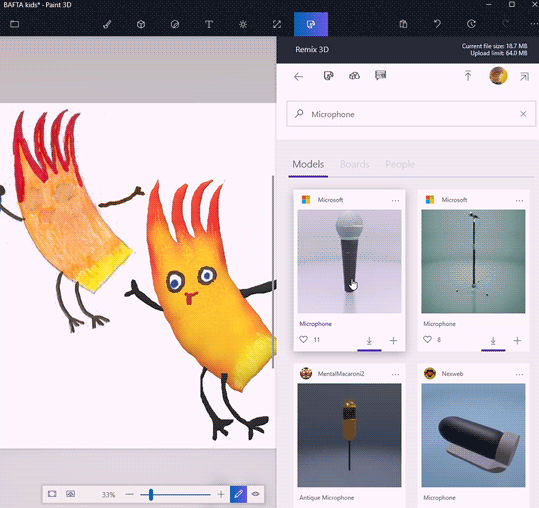Select the Brushes tool icon
The width and height of the screenshot is (539, 508).
pyautogui.click(x=107, y=24)
